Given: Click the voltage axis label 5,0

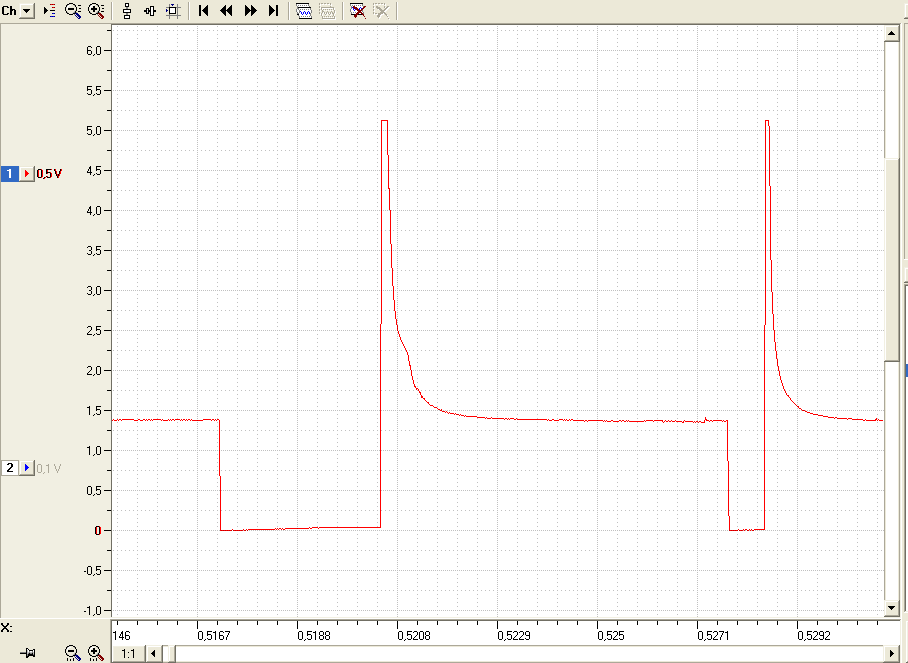Looking at the screenshot, I should (x=93, y=131).
